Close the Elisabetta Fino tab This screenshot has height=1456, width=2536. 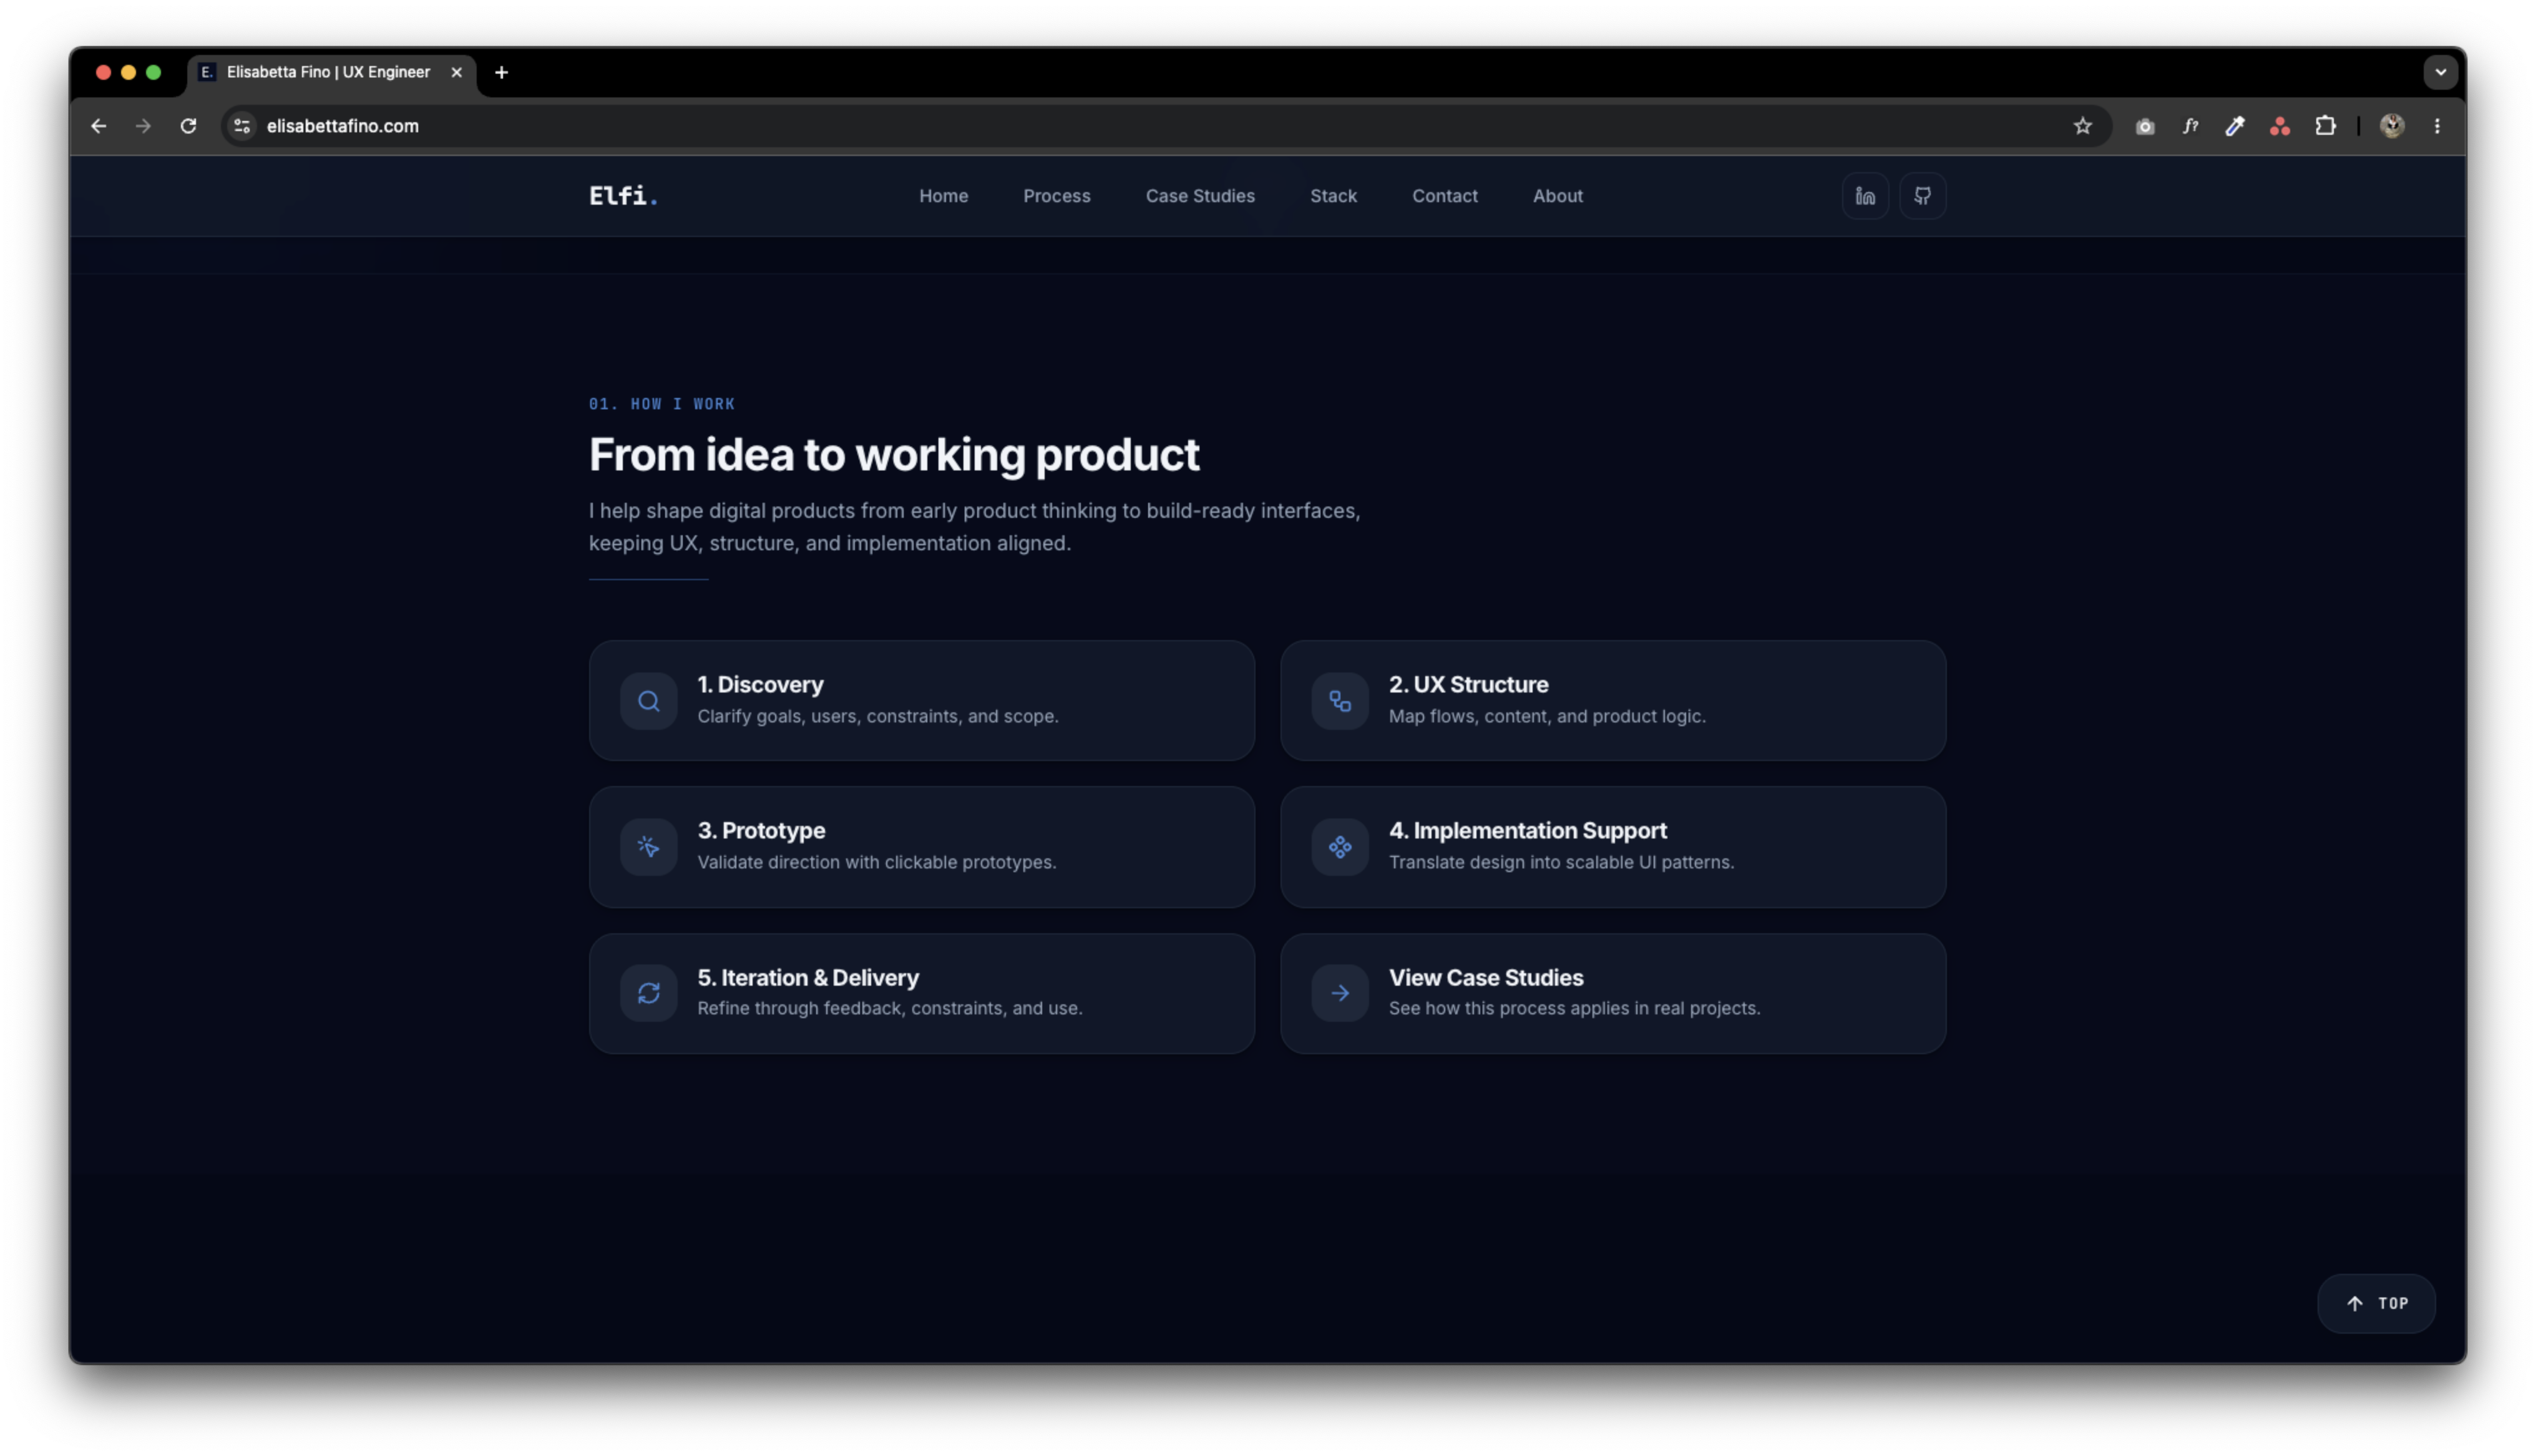pyautogui.click(x=456, y=72)
